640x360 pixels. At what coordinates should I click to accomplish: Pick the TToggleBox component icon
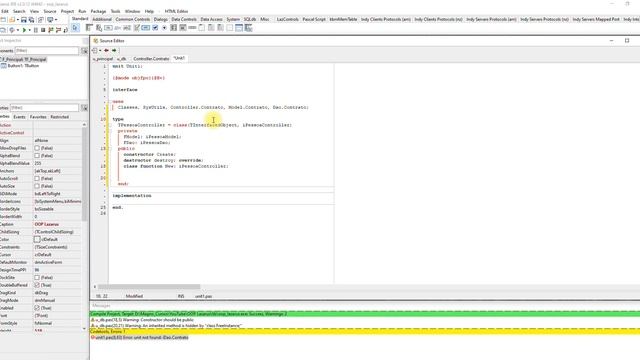tap(145, 28)
